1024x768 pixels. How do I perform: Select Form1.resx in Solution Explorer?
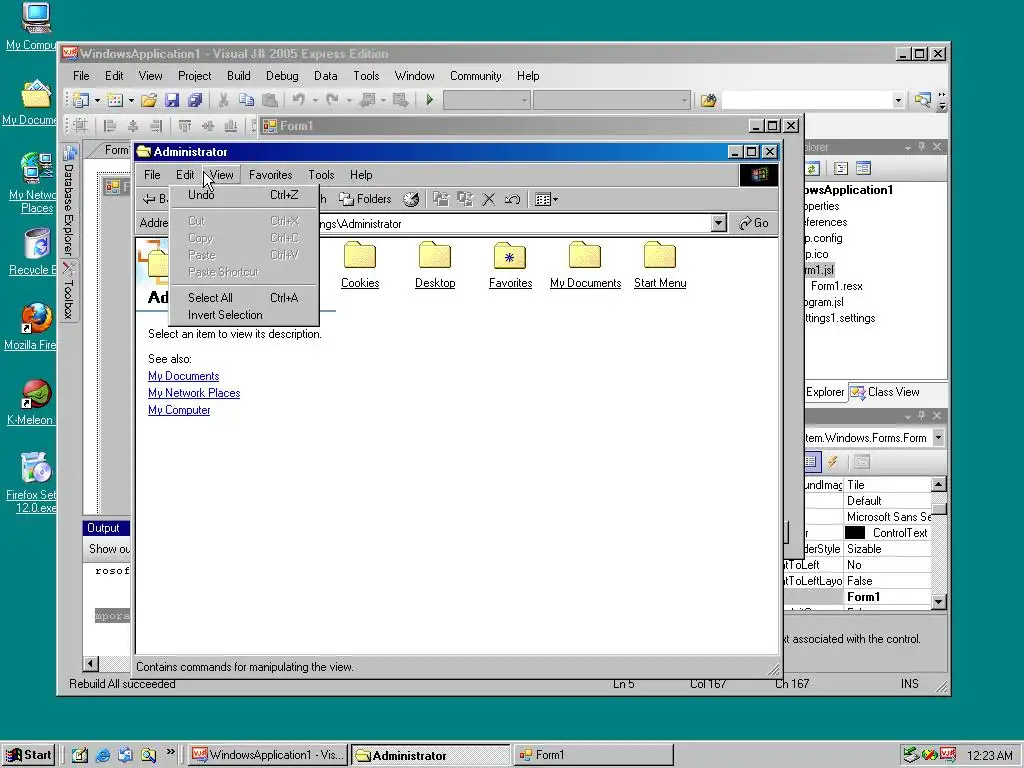(x=837, y=286)
